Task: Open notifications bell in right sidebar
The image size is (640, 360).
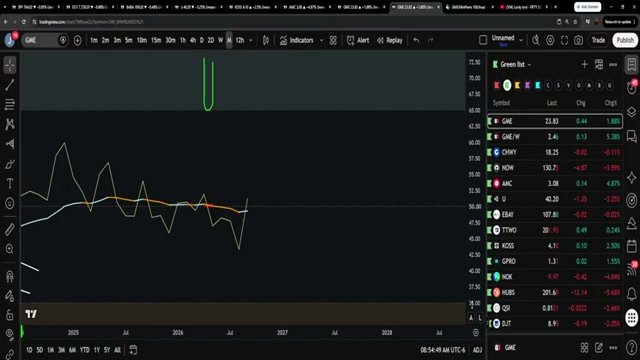Action: coord(631,293)
